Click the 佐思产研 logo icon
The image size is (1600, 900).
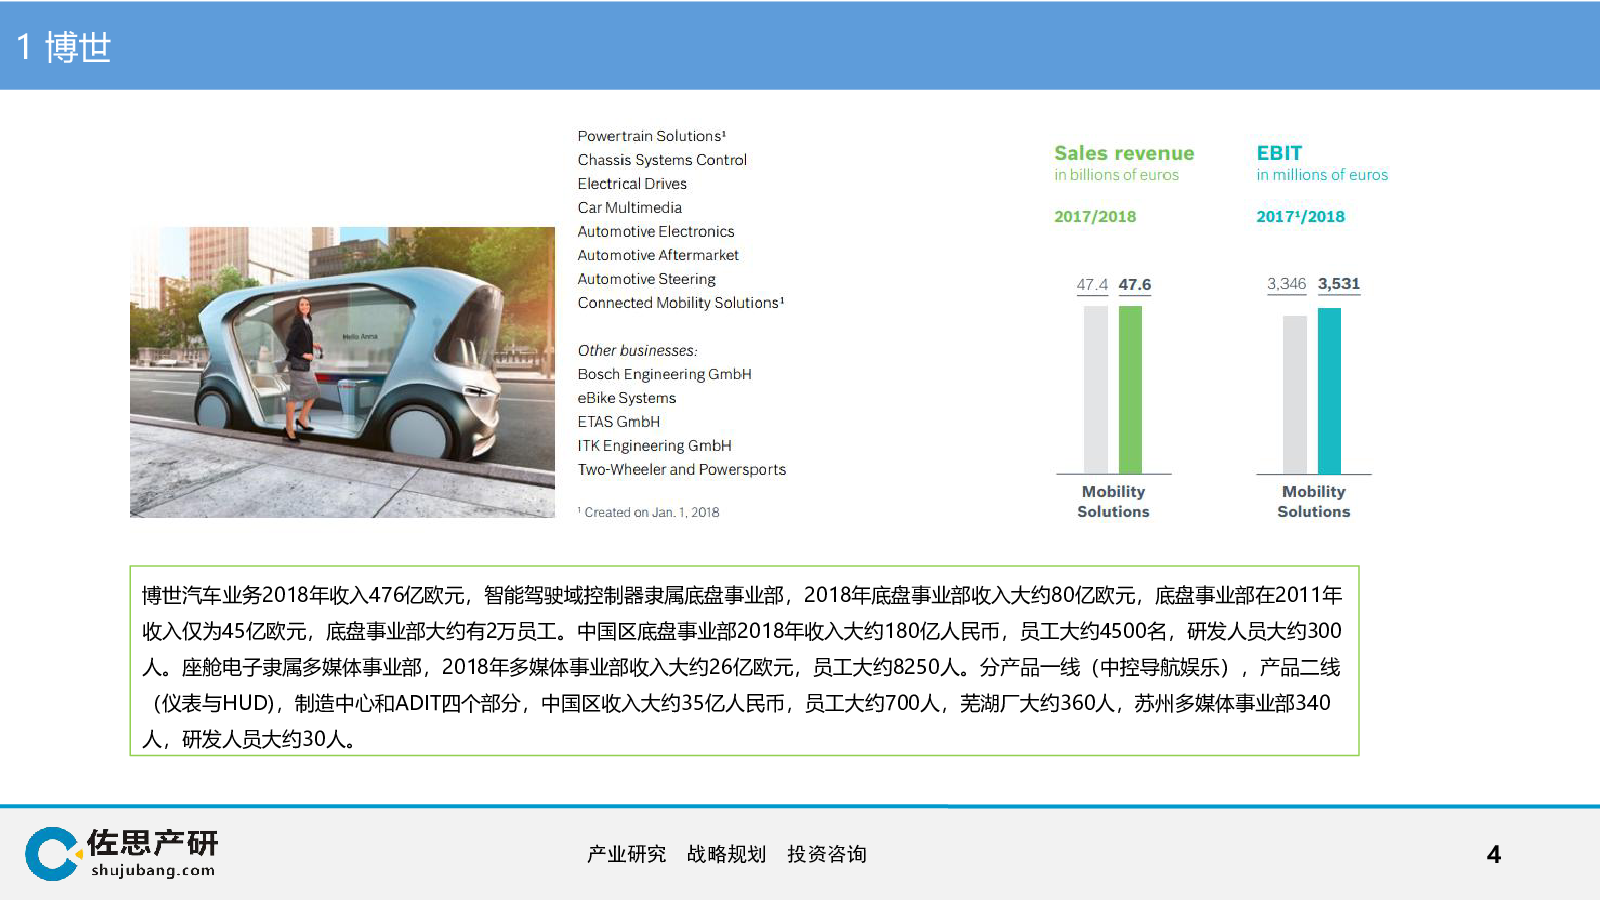click(x=53, y=853)
